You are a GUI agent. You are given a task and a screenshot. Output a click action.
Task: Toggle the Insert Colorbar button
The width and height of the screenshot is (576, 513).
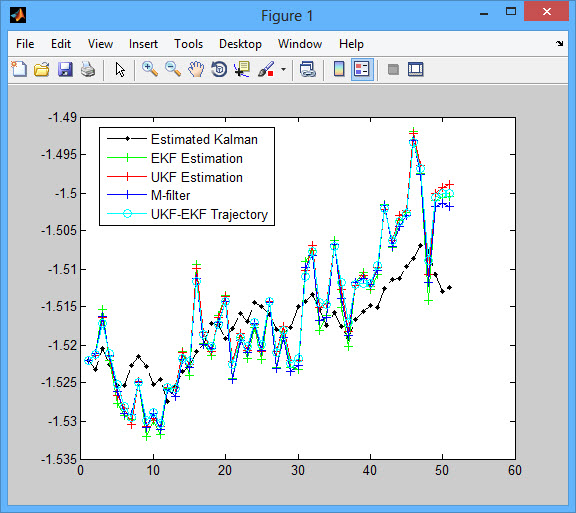click(339, 69)
